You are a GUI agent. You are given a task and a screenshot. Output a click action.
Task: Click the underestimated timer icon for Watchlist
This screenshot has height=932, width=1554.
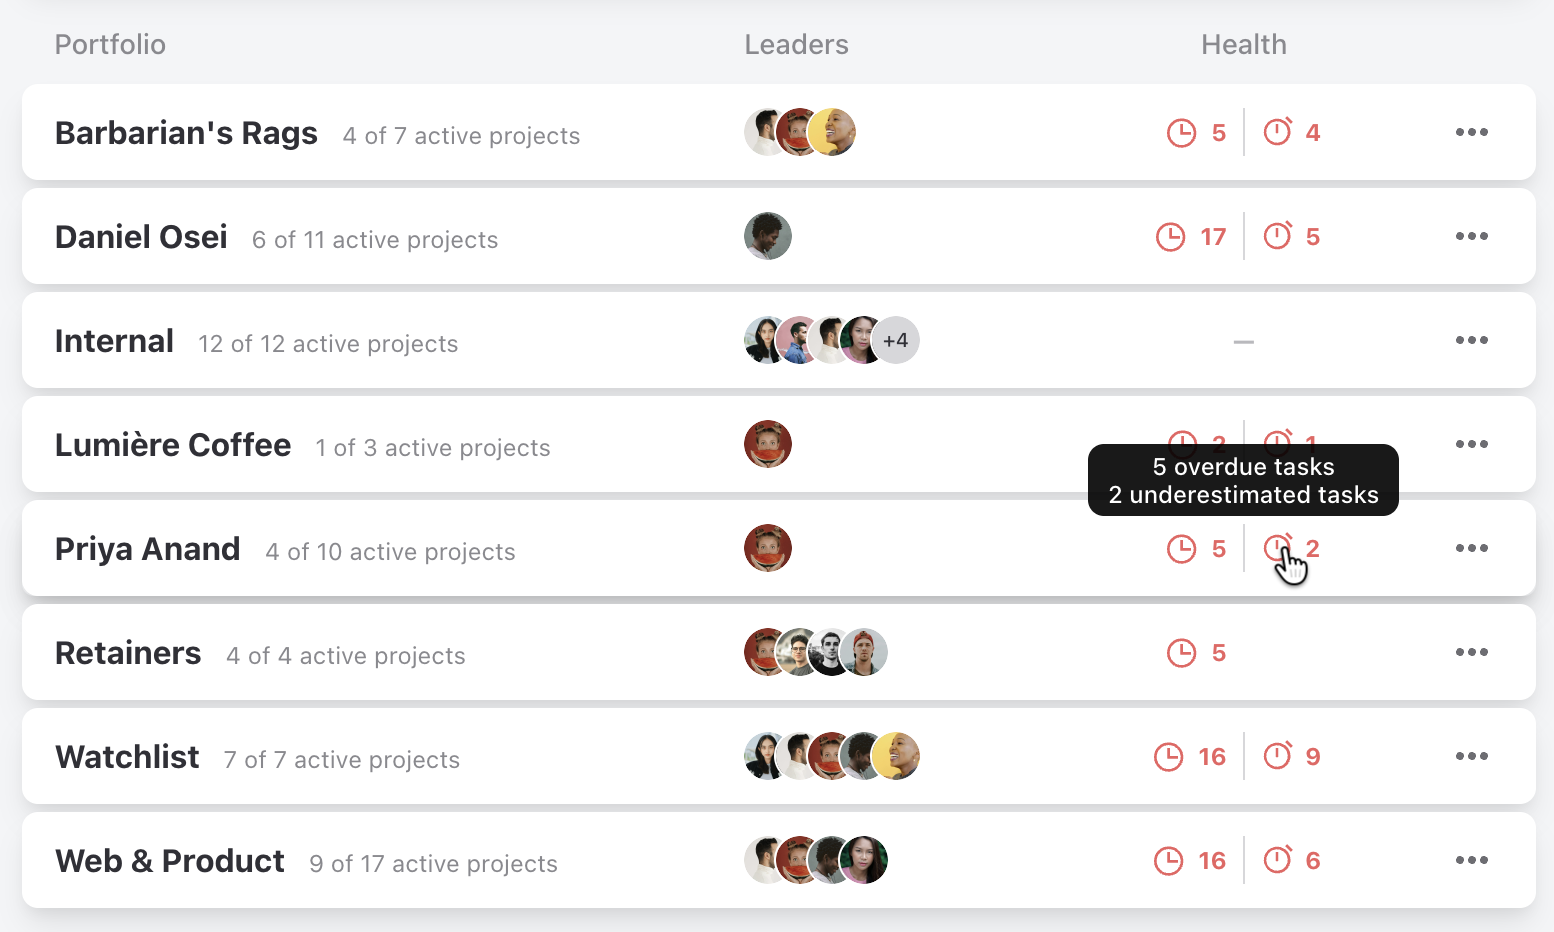tap(1277, 755)
